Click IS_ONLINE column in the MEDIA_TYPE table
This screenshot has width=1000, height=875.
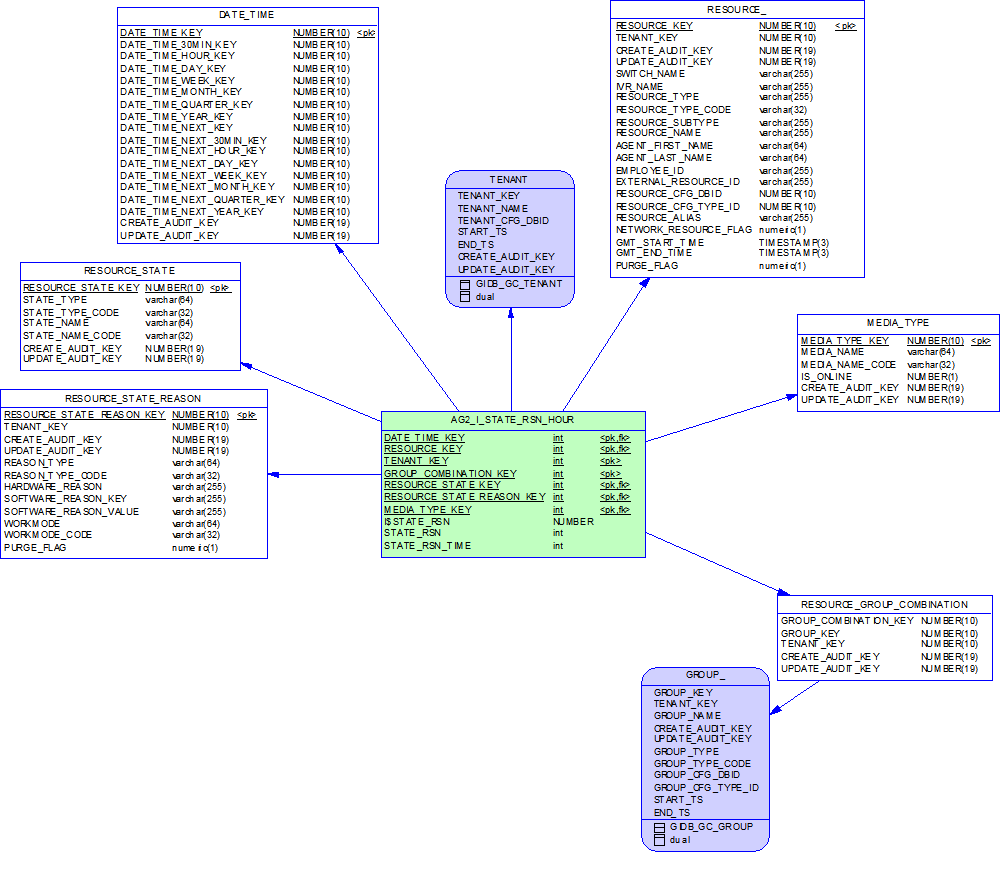click(827, 377)
